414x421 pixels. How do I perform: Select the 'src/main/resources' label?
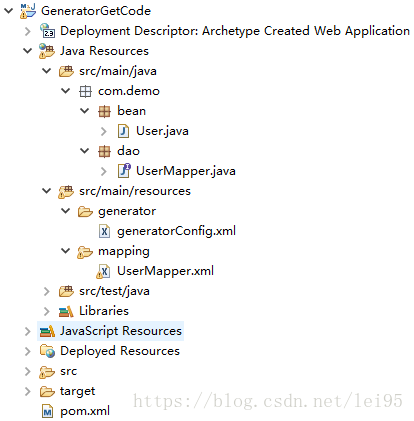[x=135, y=191]
